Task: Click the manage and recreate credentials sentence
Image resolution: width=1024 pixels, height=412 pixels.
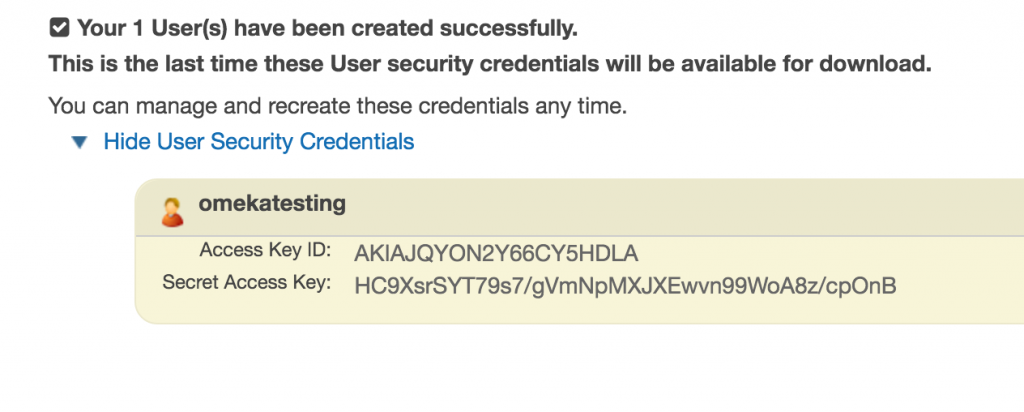Action: click(338, 105)
